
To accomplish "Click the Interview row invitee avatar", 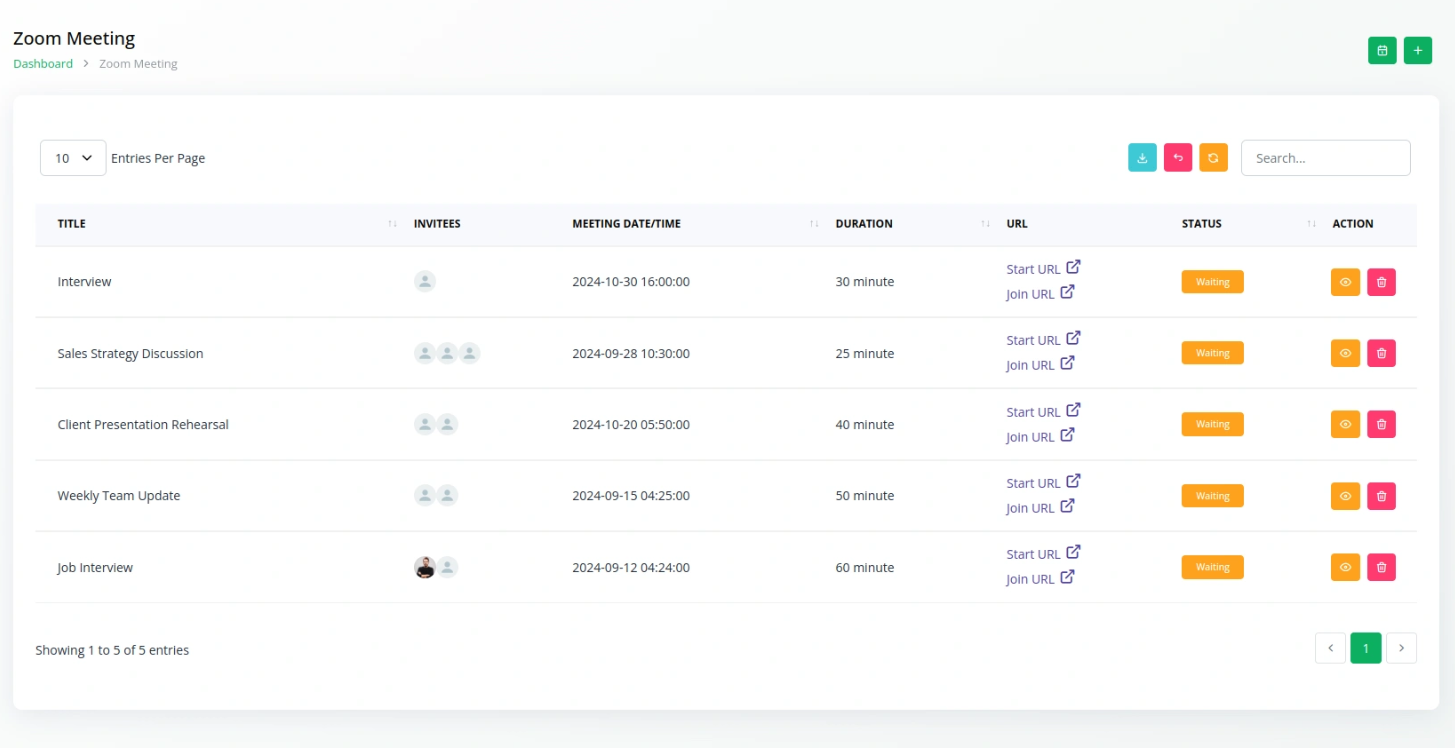I will pyautogui.click(x=425, y=282).
